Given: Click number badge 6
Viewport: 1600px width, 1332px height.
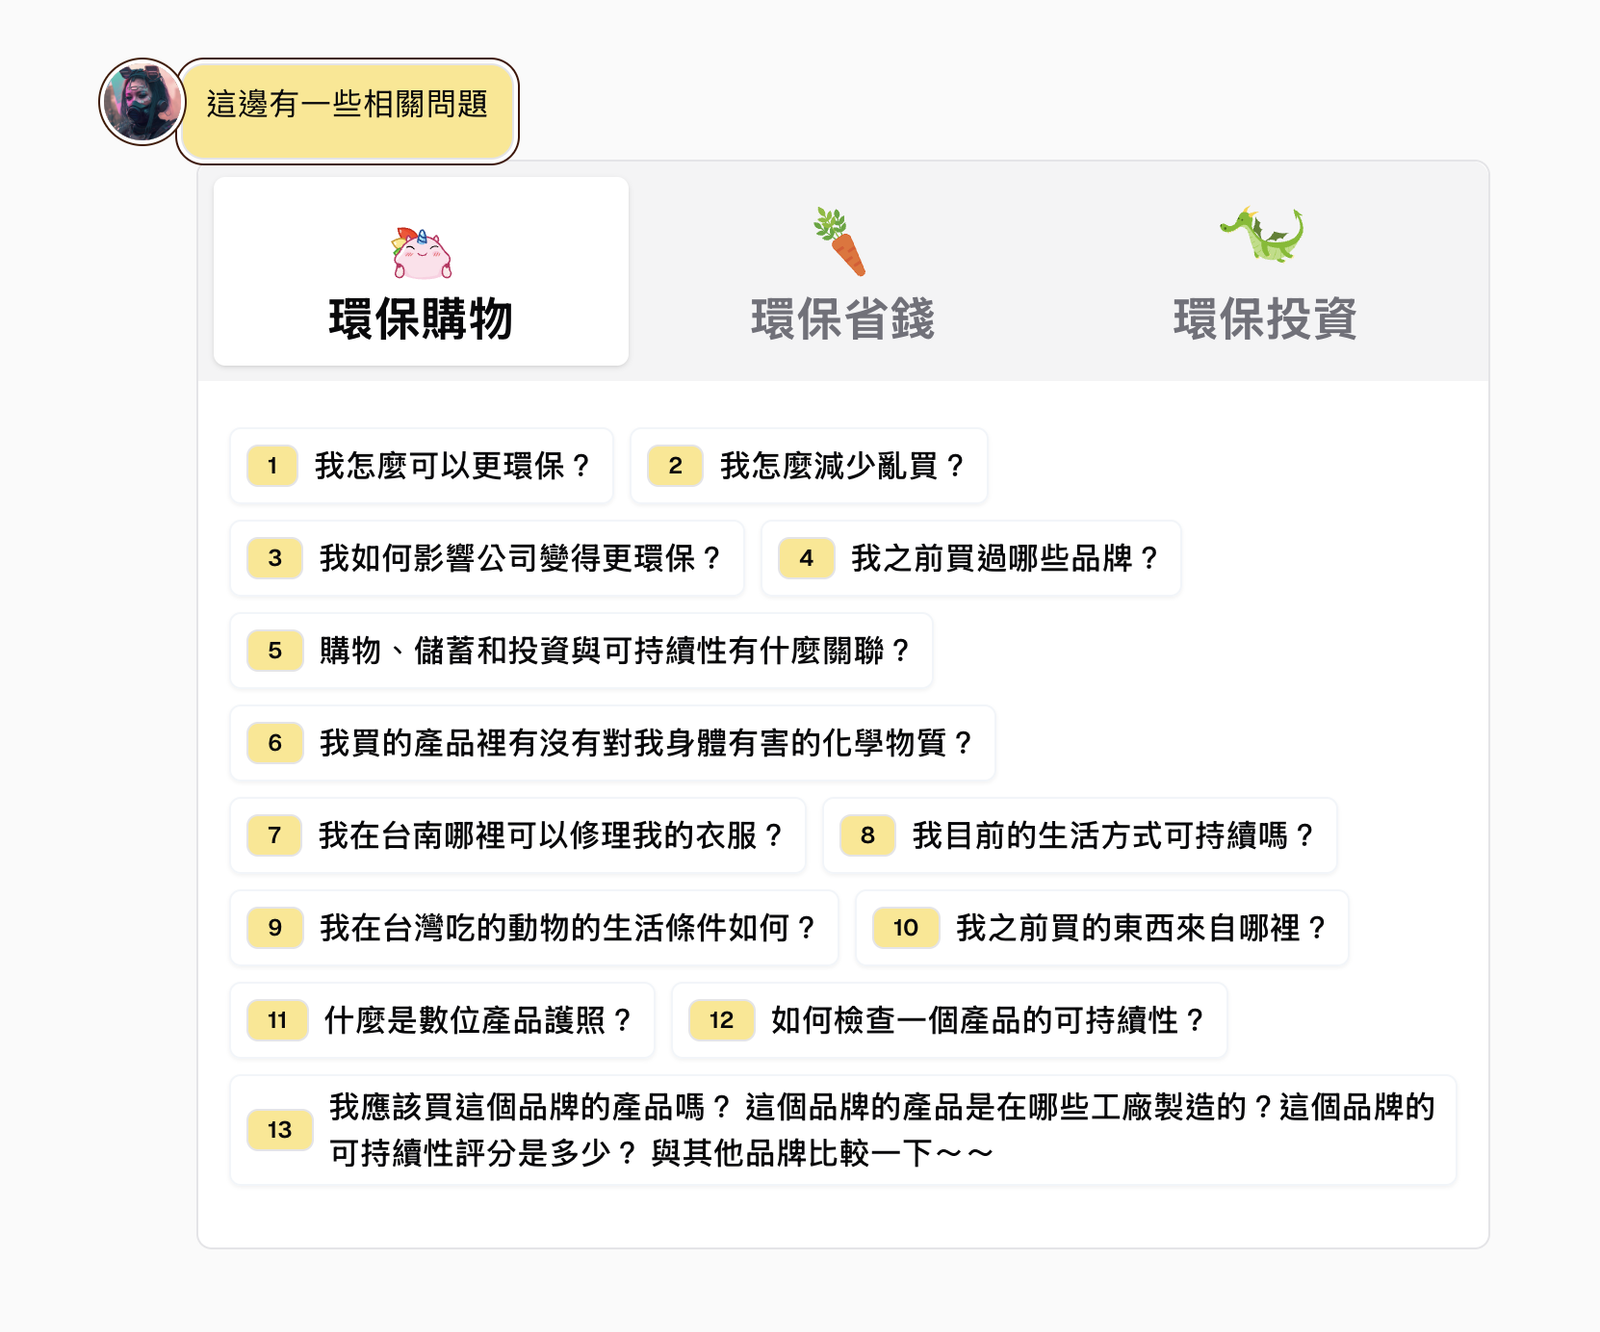Looking at the screenshot, I should tap(275, 743).
